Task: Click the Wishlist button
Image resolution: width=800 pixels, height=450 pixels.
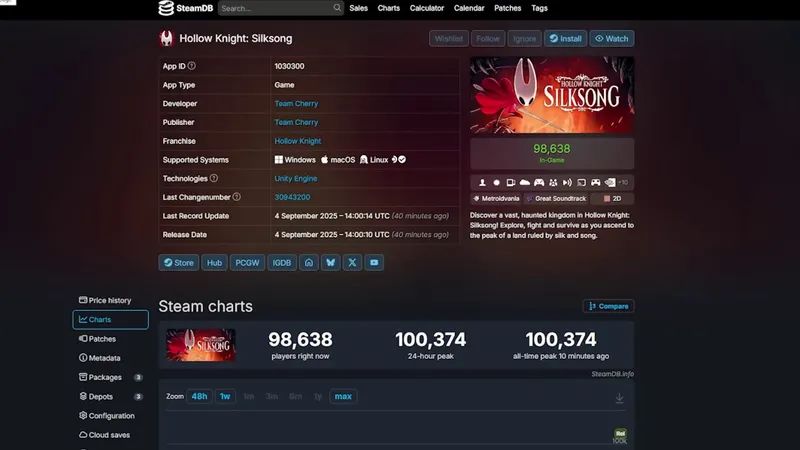Action: click(x=449, y=38)
